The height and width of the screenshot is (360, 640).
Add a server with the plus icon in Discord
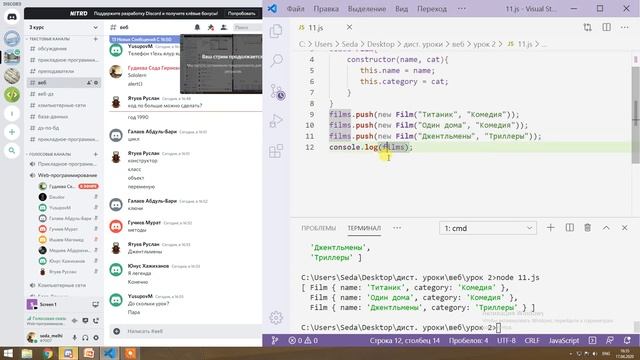pyautogui.click(x=12, y=132)
